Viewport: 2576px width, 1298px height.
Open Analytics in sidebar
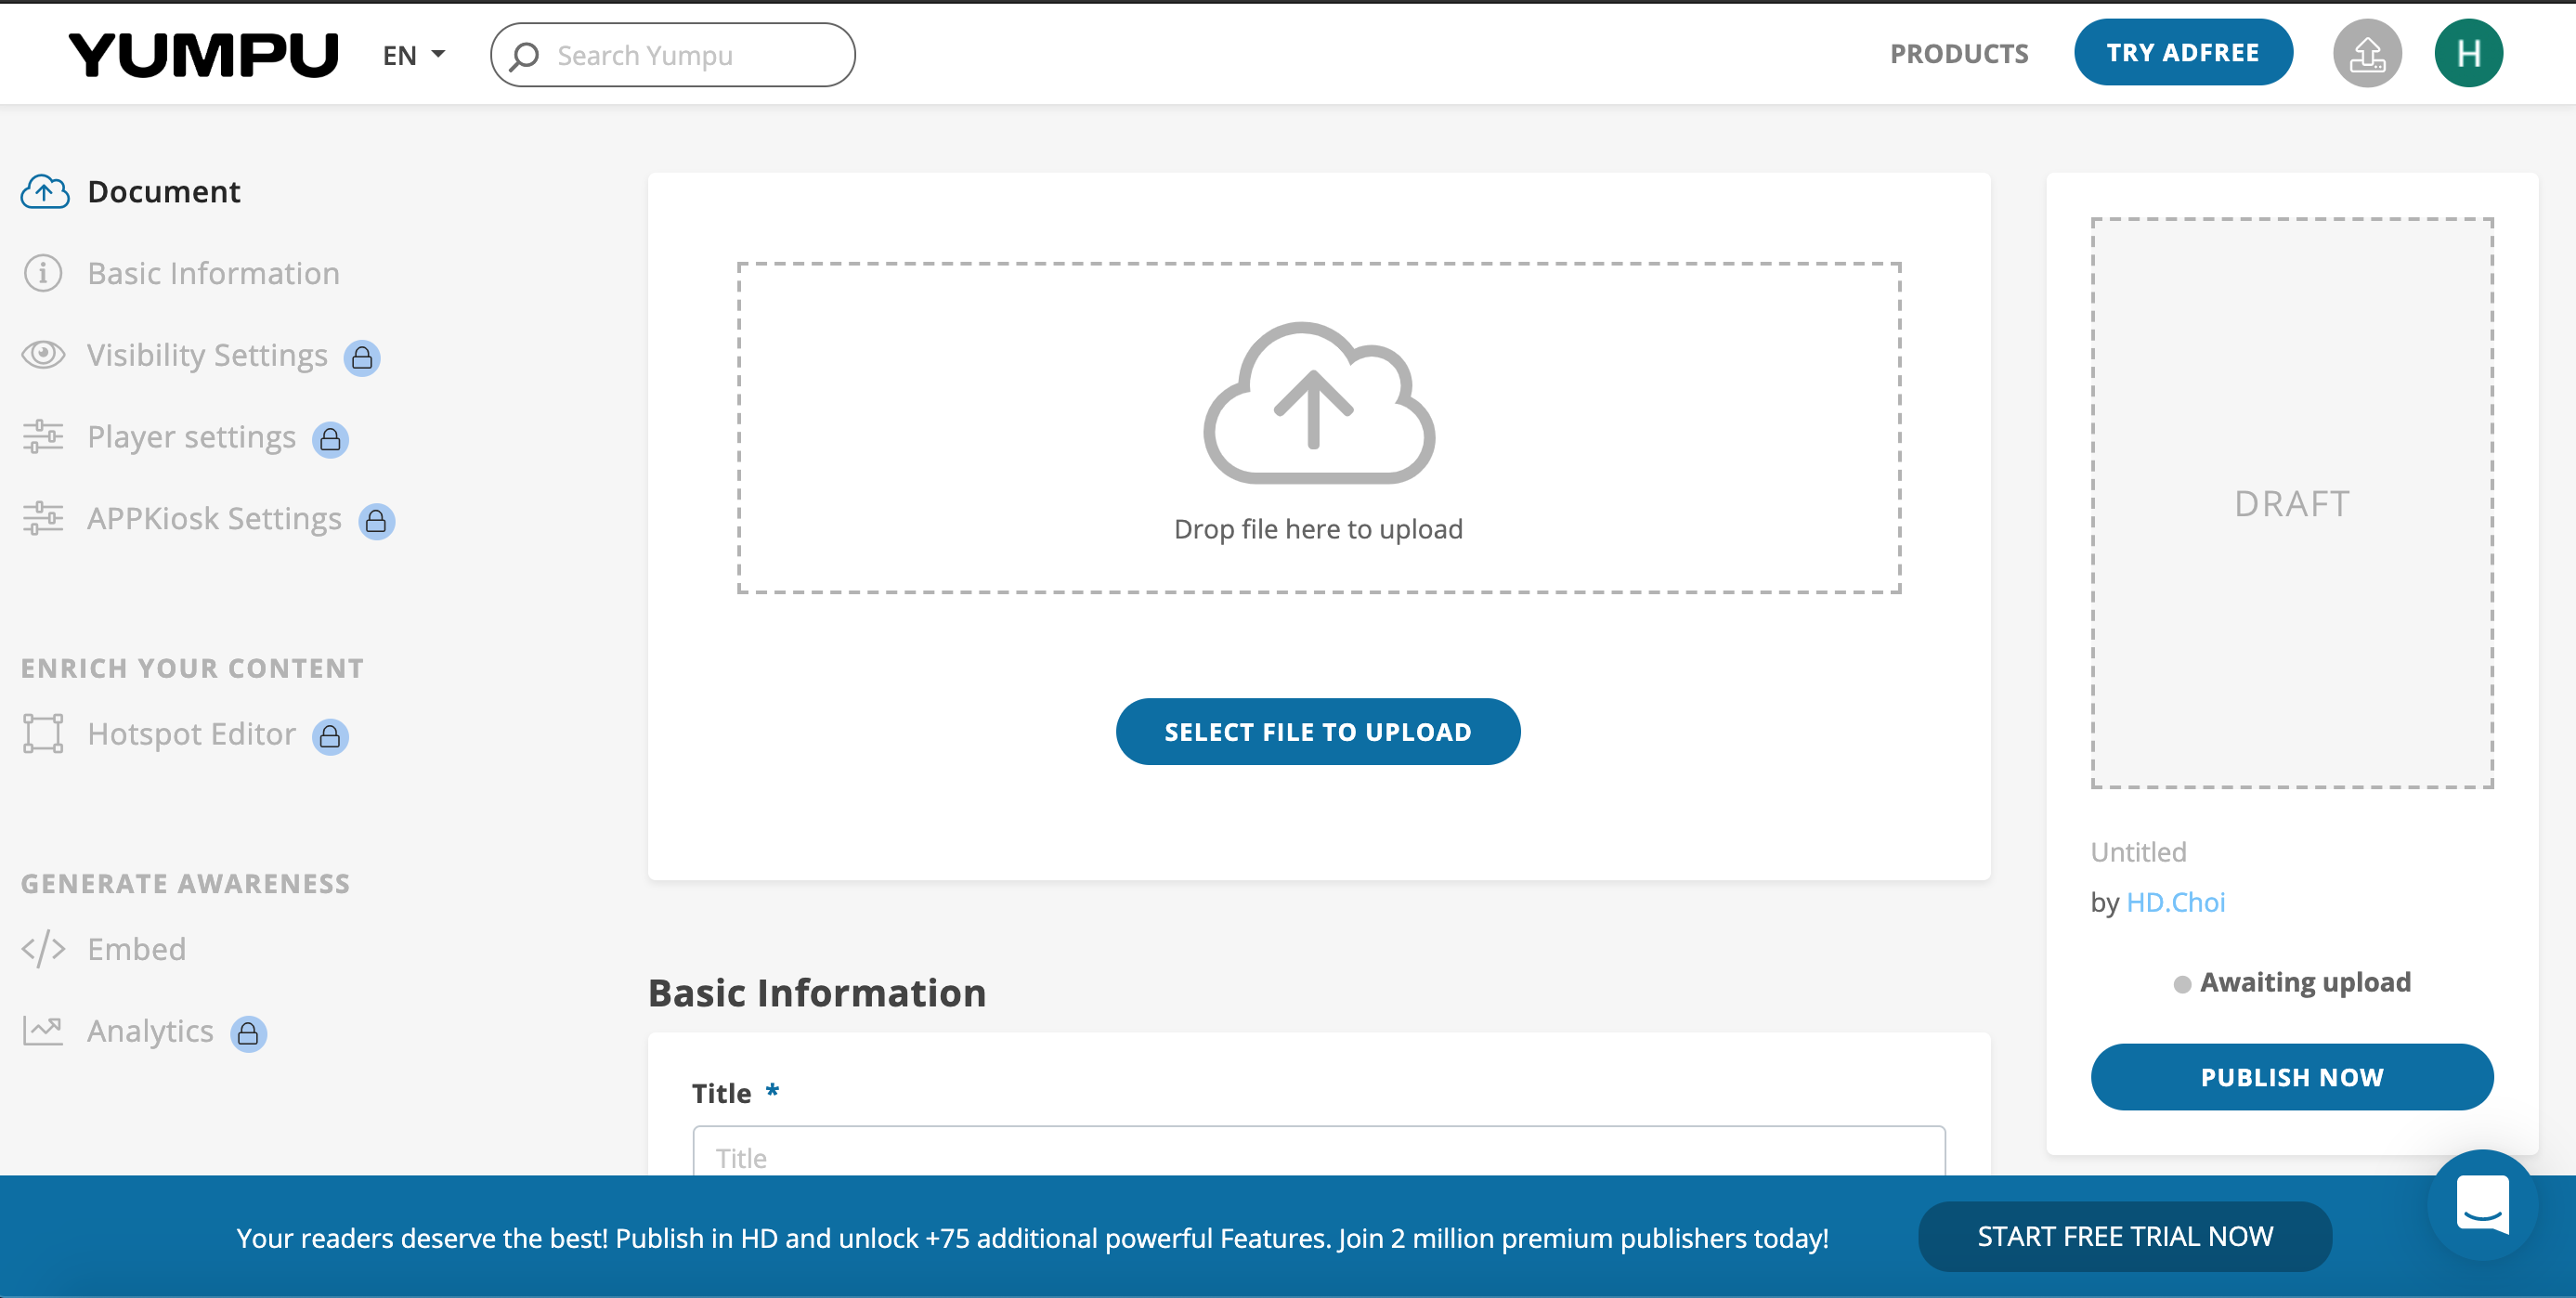point(150,1031)
